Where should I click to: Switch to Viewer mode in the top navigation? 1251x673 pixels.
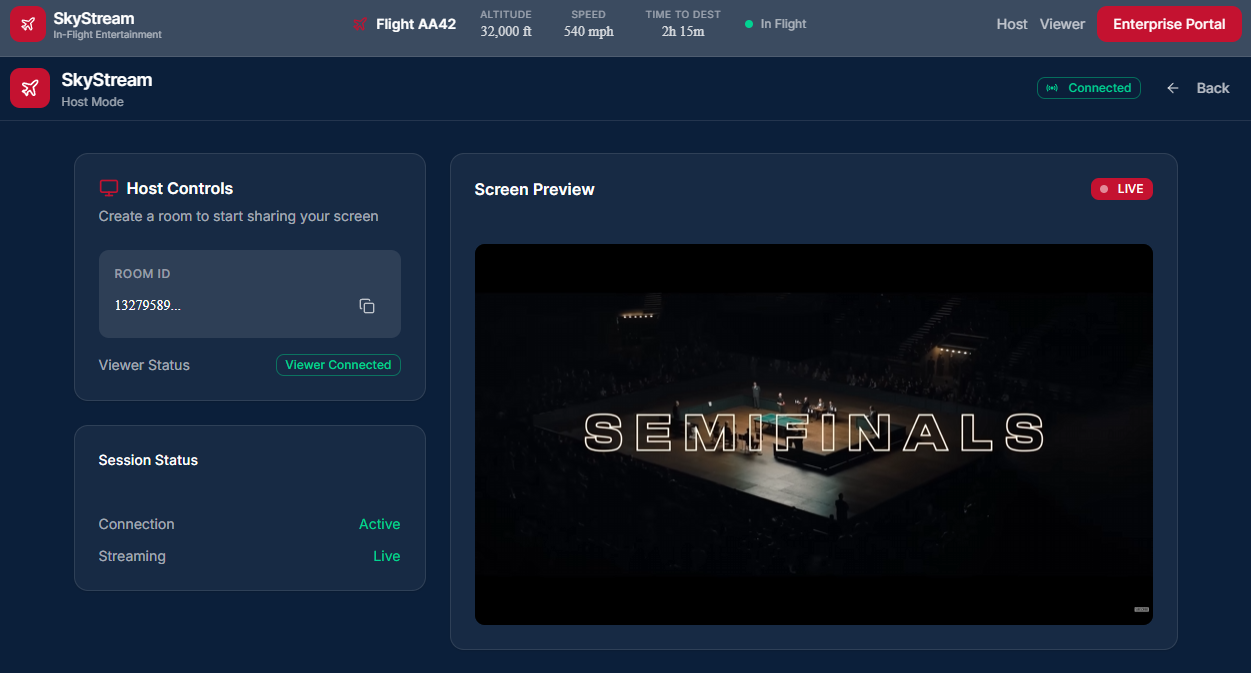[1062, 24]
